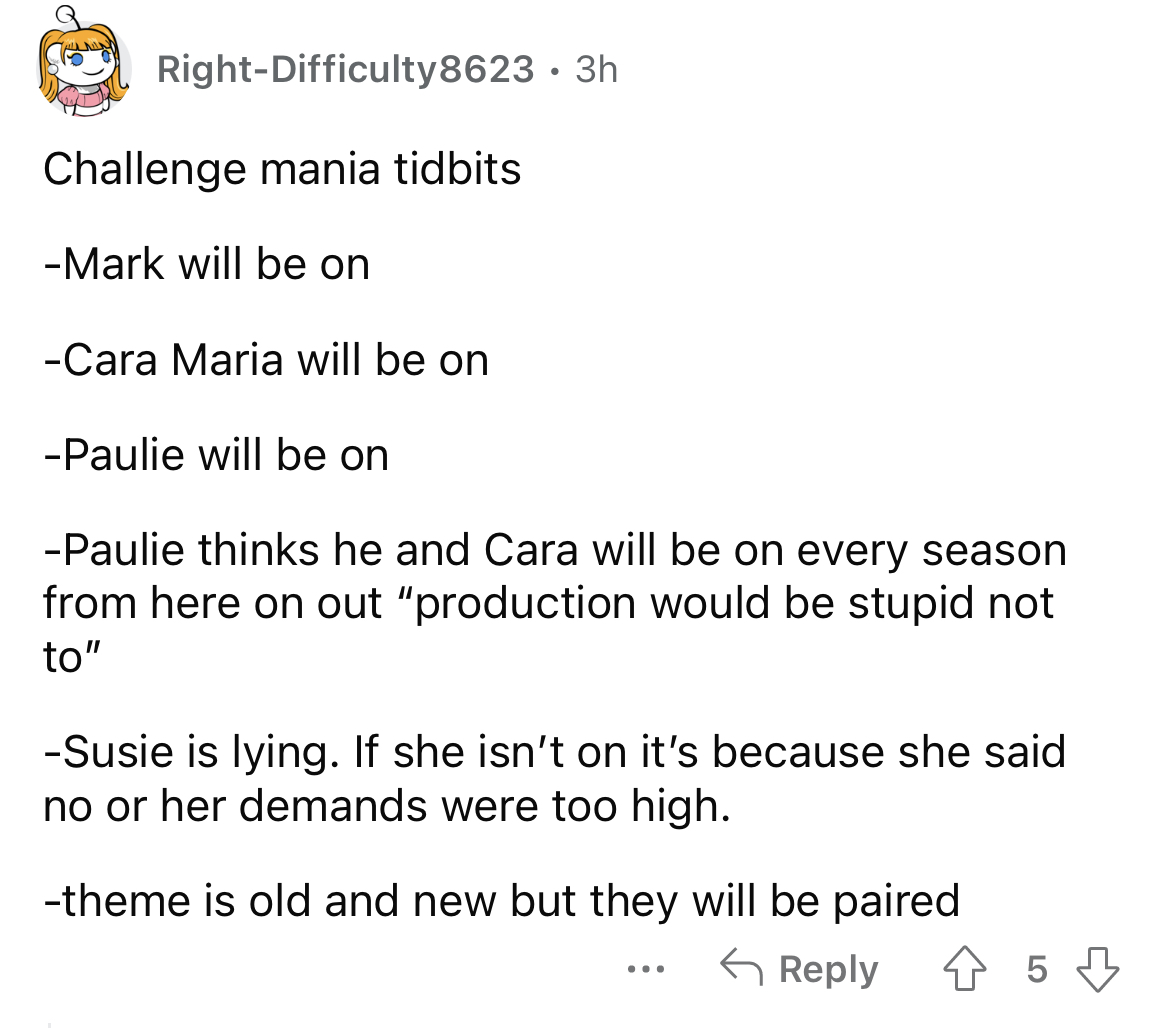Upvote the Right-Difficulty8623 comment

click(964, 968)
